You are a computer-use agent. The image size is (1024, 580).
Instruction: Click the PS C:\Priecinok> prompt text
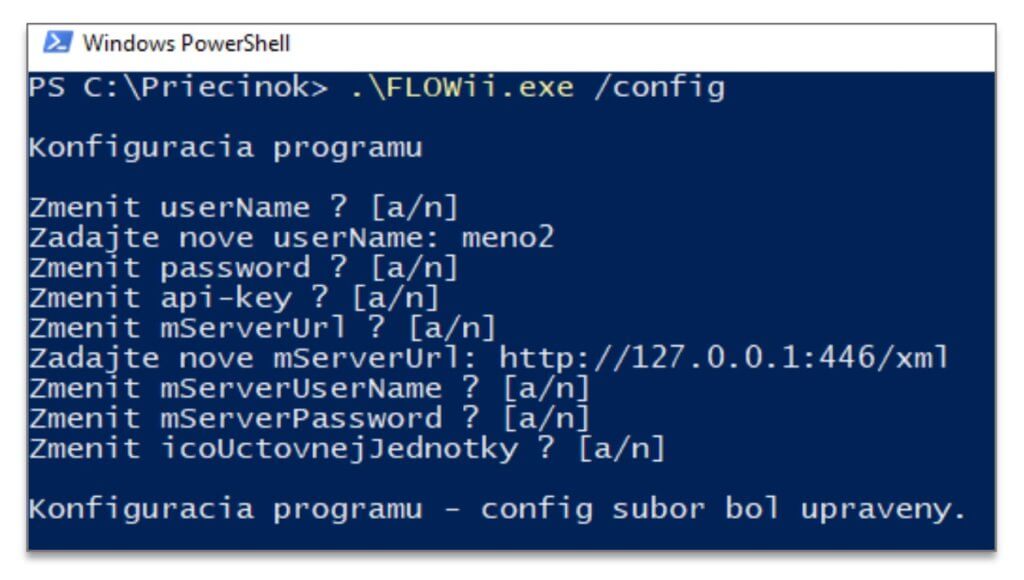[x=178, y=88]
